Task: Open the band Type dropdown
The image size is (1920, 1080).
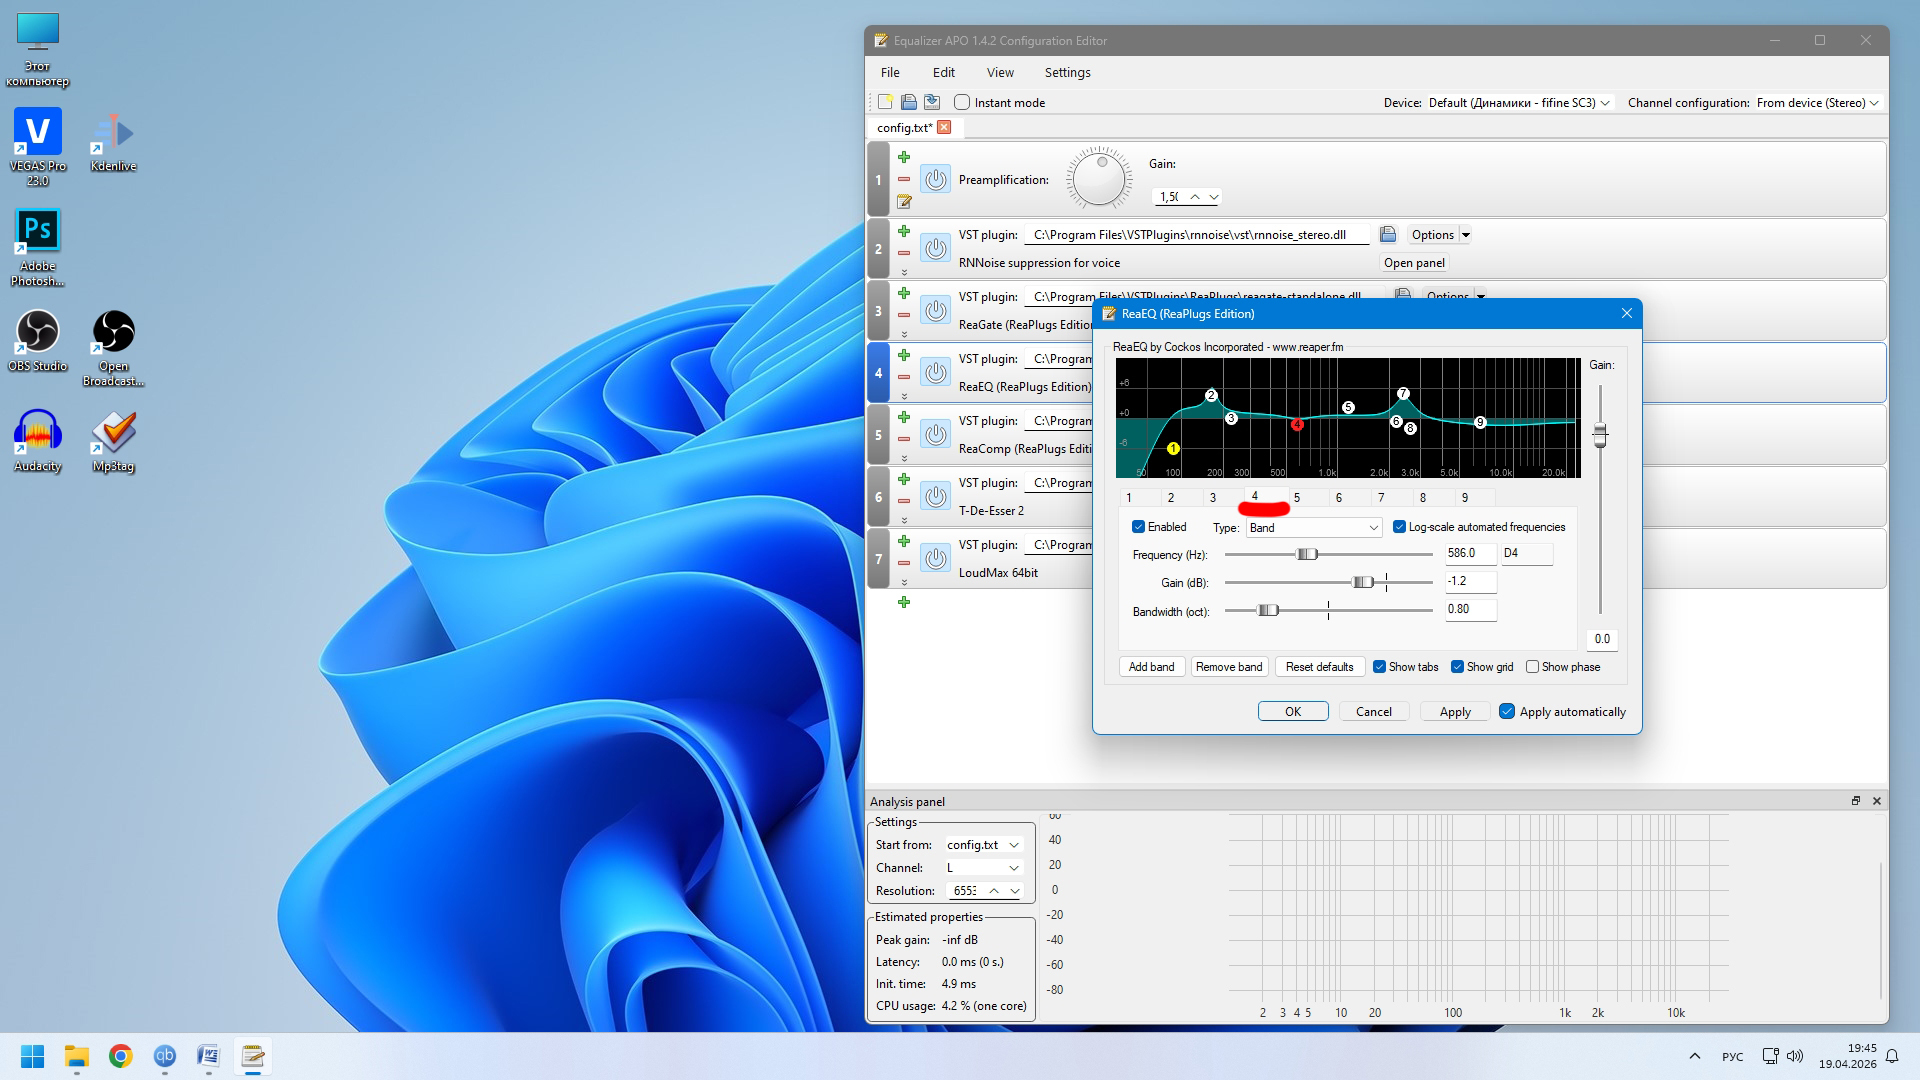Action: (1314, 528)
